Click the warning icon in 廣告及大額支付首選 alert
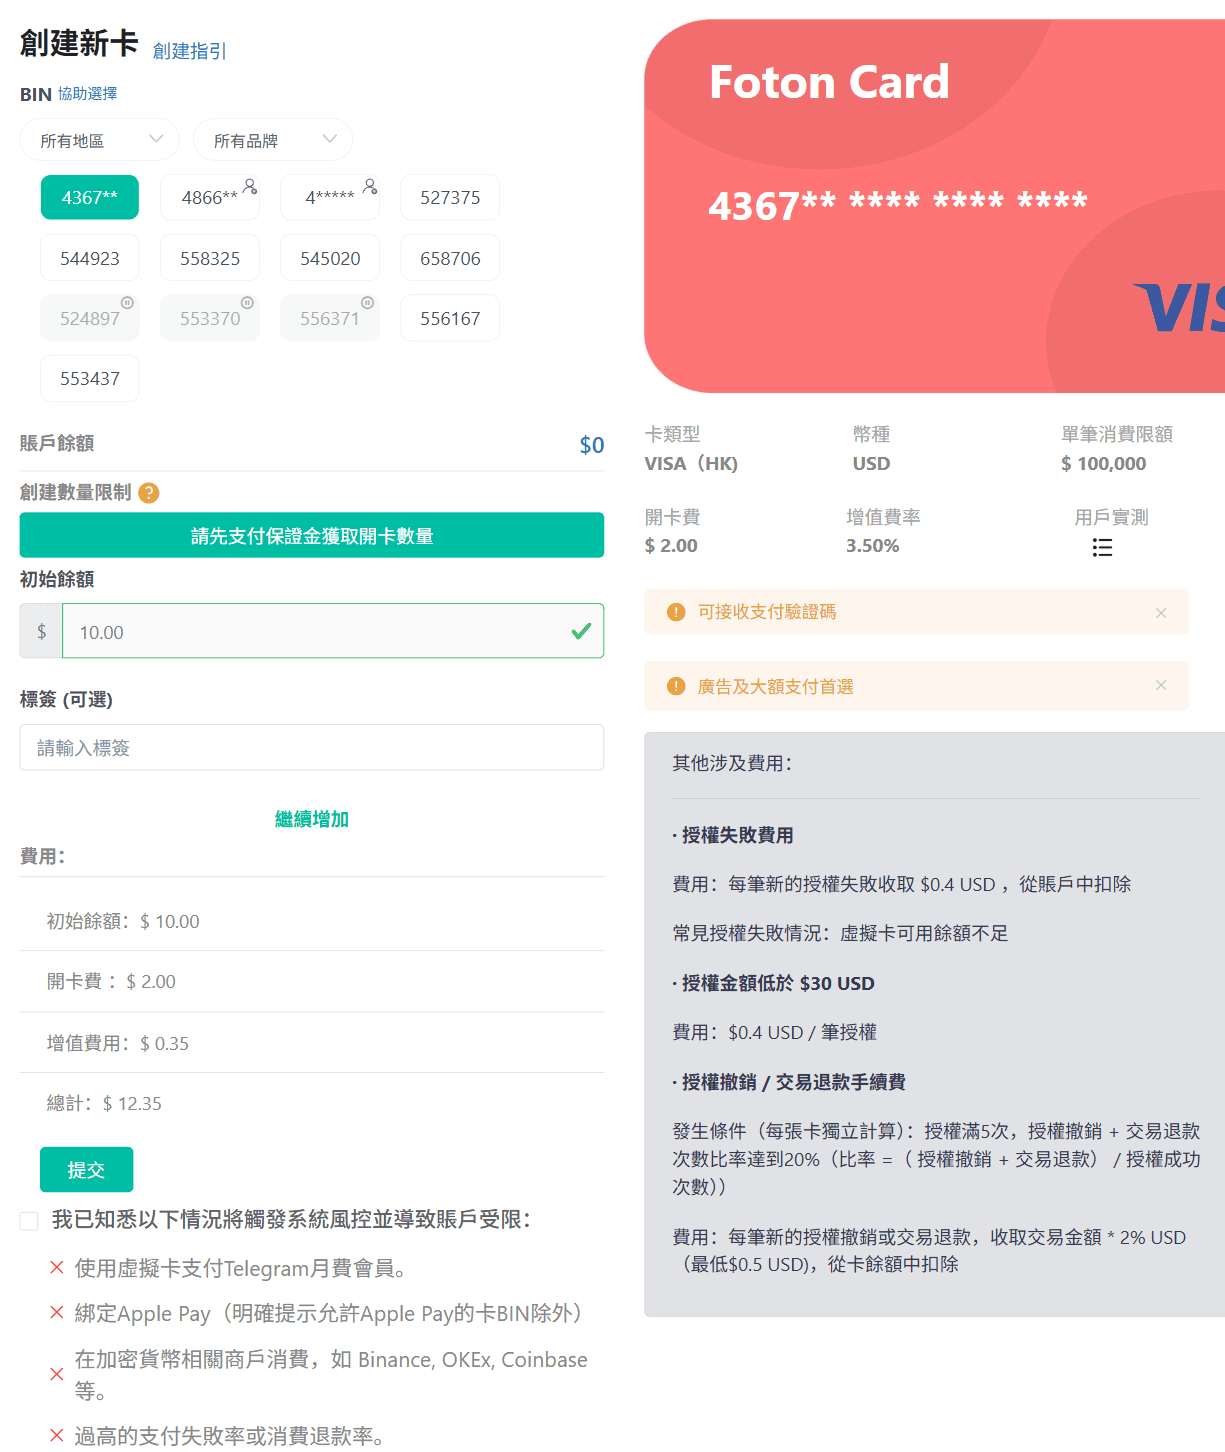This screenshot has height=1452, width=1225. (x=676, y=686)
